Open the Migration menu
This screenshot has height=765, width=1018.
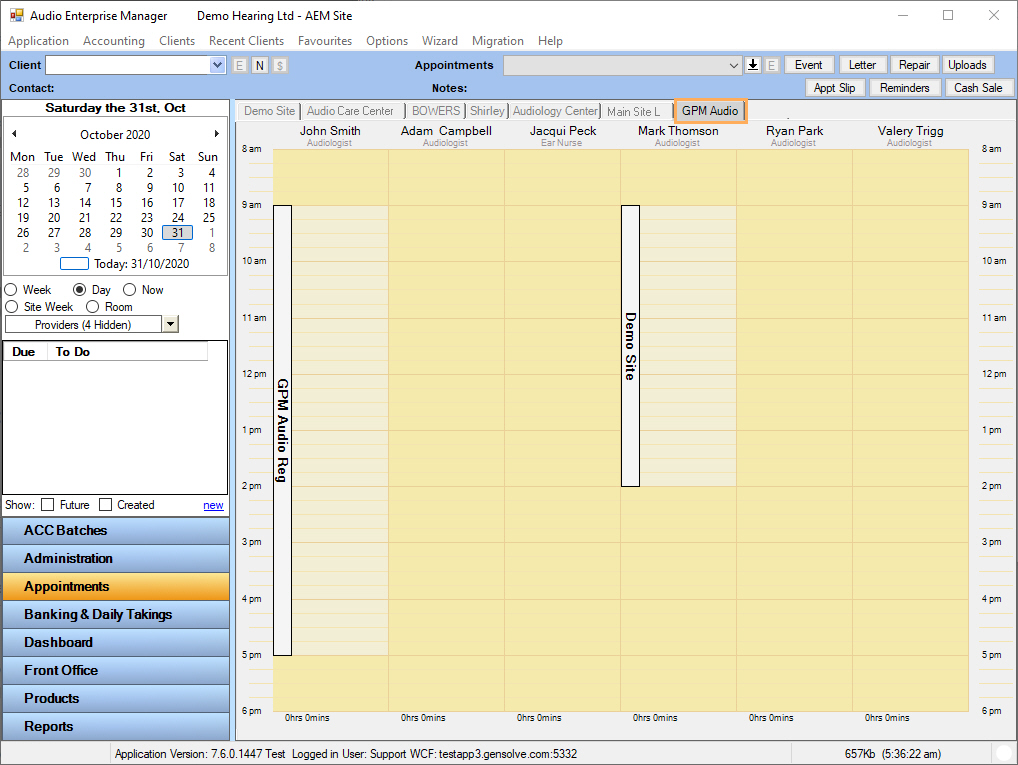(x=497, y=41)
